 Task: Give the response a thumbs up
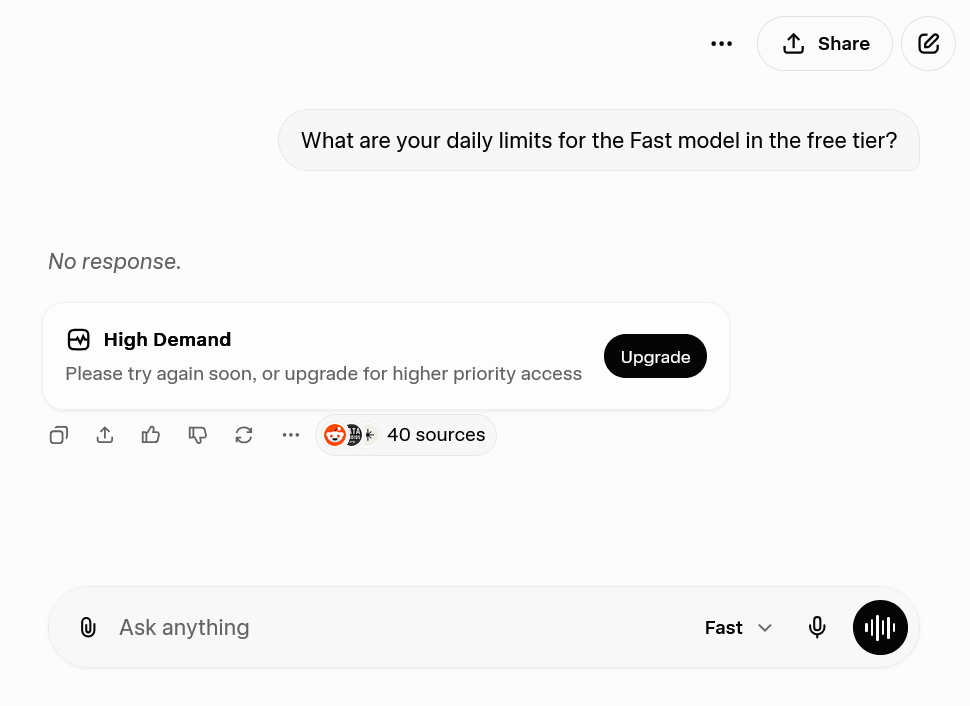[x=151, y=435]
